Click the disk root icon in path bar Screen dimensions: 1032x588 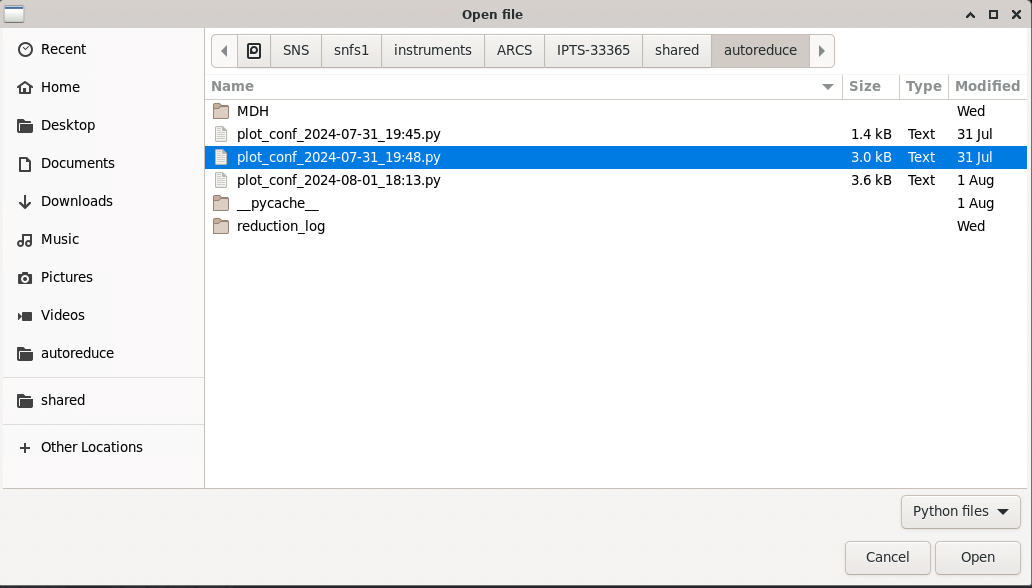254,50
